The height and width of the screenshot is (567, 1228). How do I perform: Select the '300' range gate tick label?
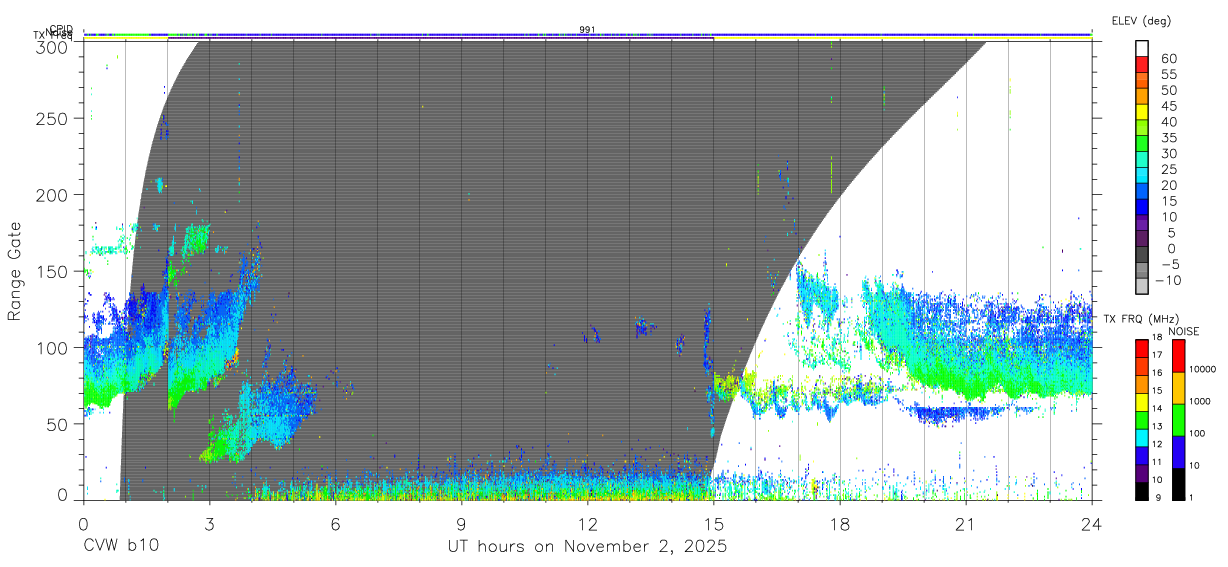[52, 46]
